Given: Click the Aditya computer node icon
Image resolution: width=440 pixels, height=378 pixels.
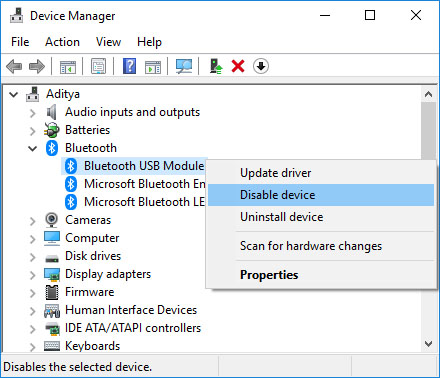Looking at the screenshot, I should [33, 94].
